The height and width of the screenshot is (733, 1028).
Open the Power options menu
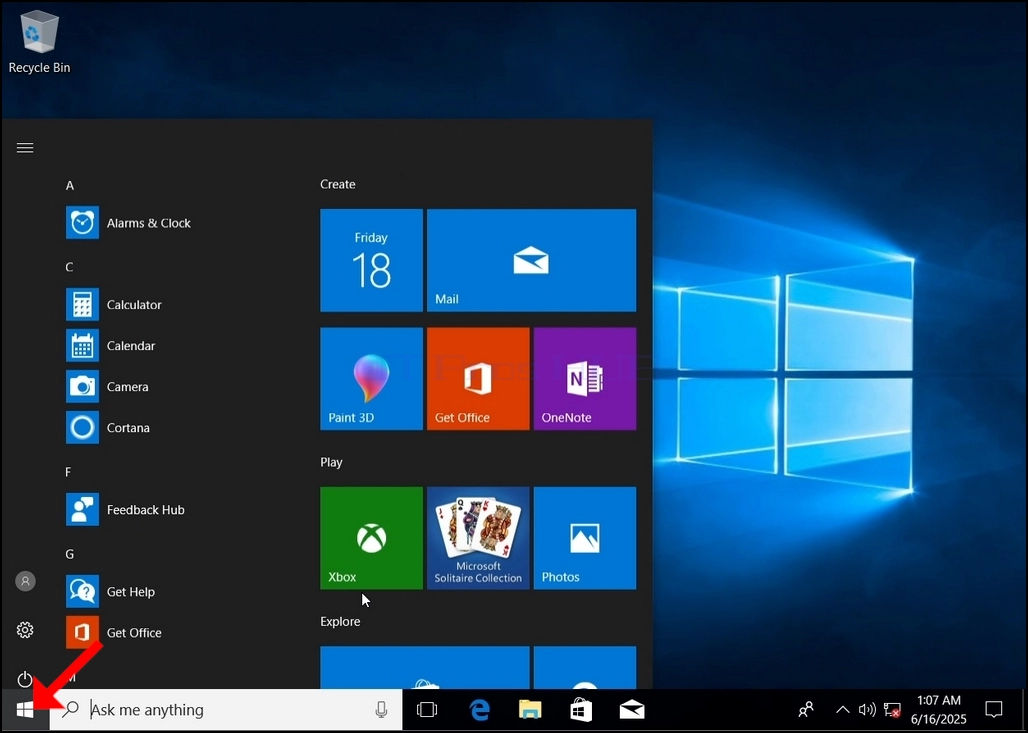tap(25, 679)
